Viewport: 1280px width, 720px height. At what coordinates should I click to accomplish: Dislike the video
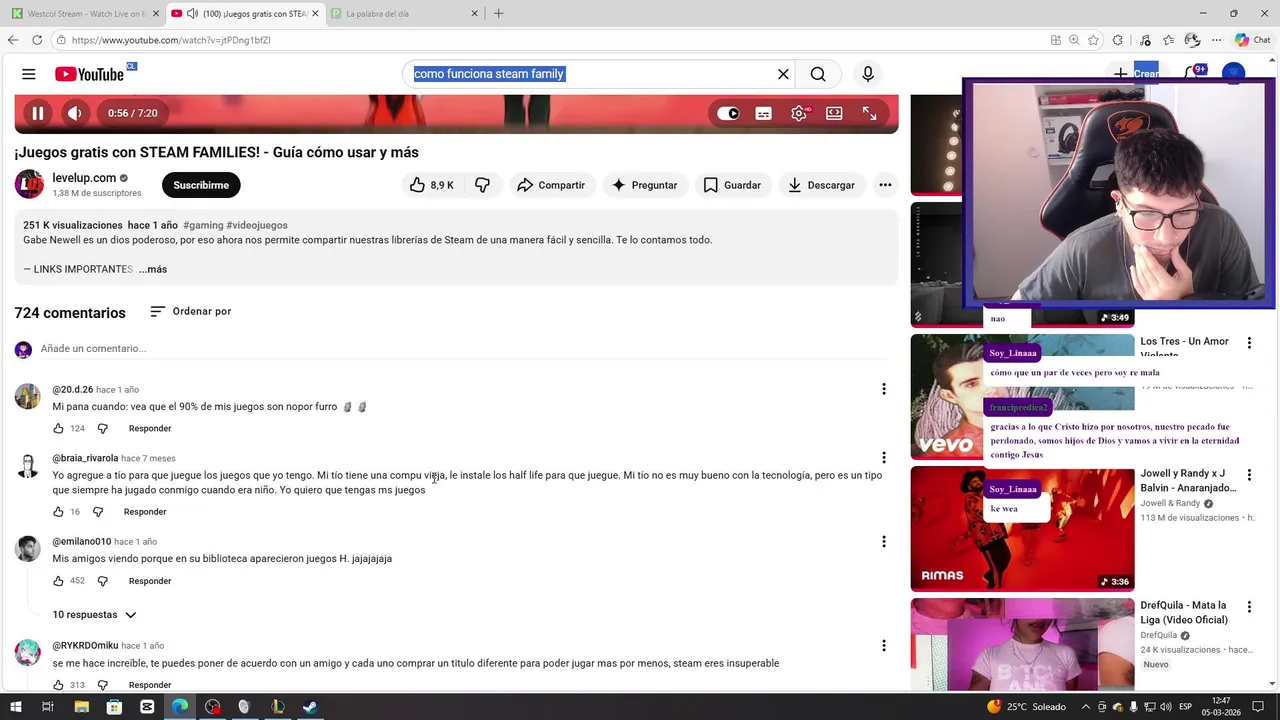[483, 185]
